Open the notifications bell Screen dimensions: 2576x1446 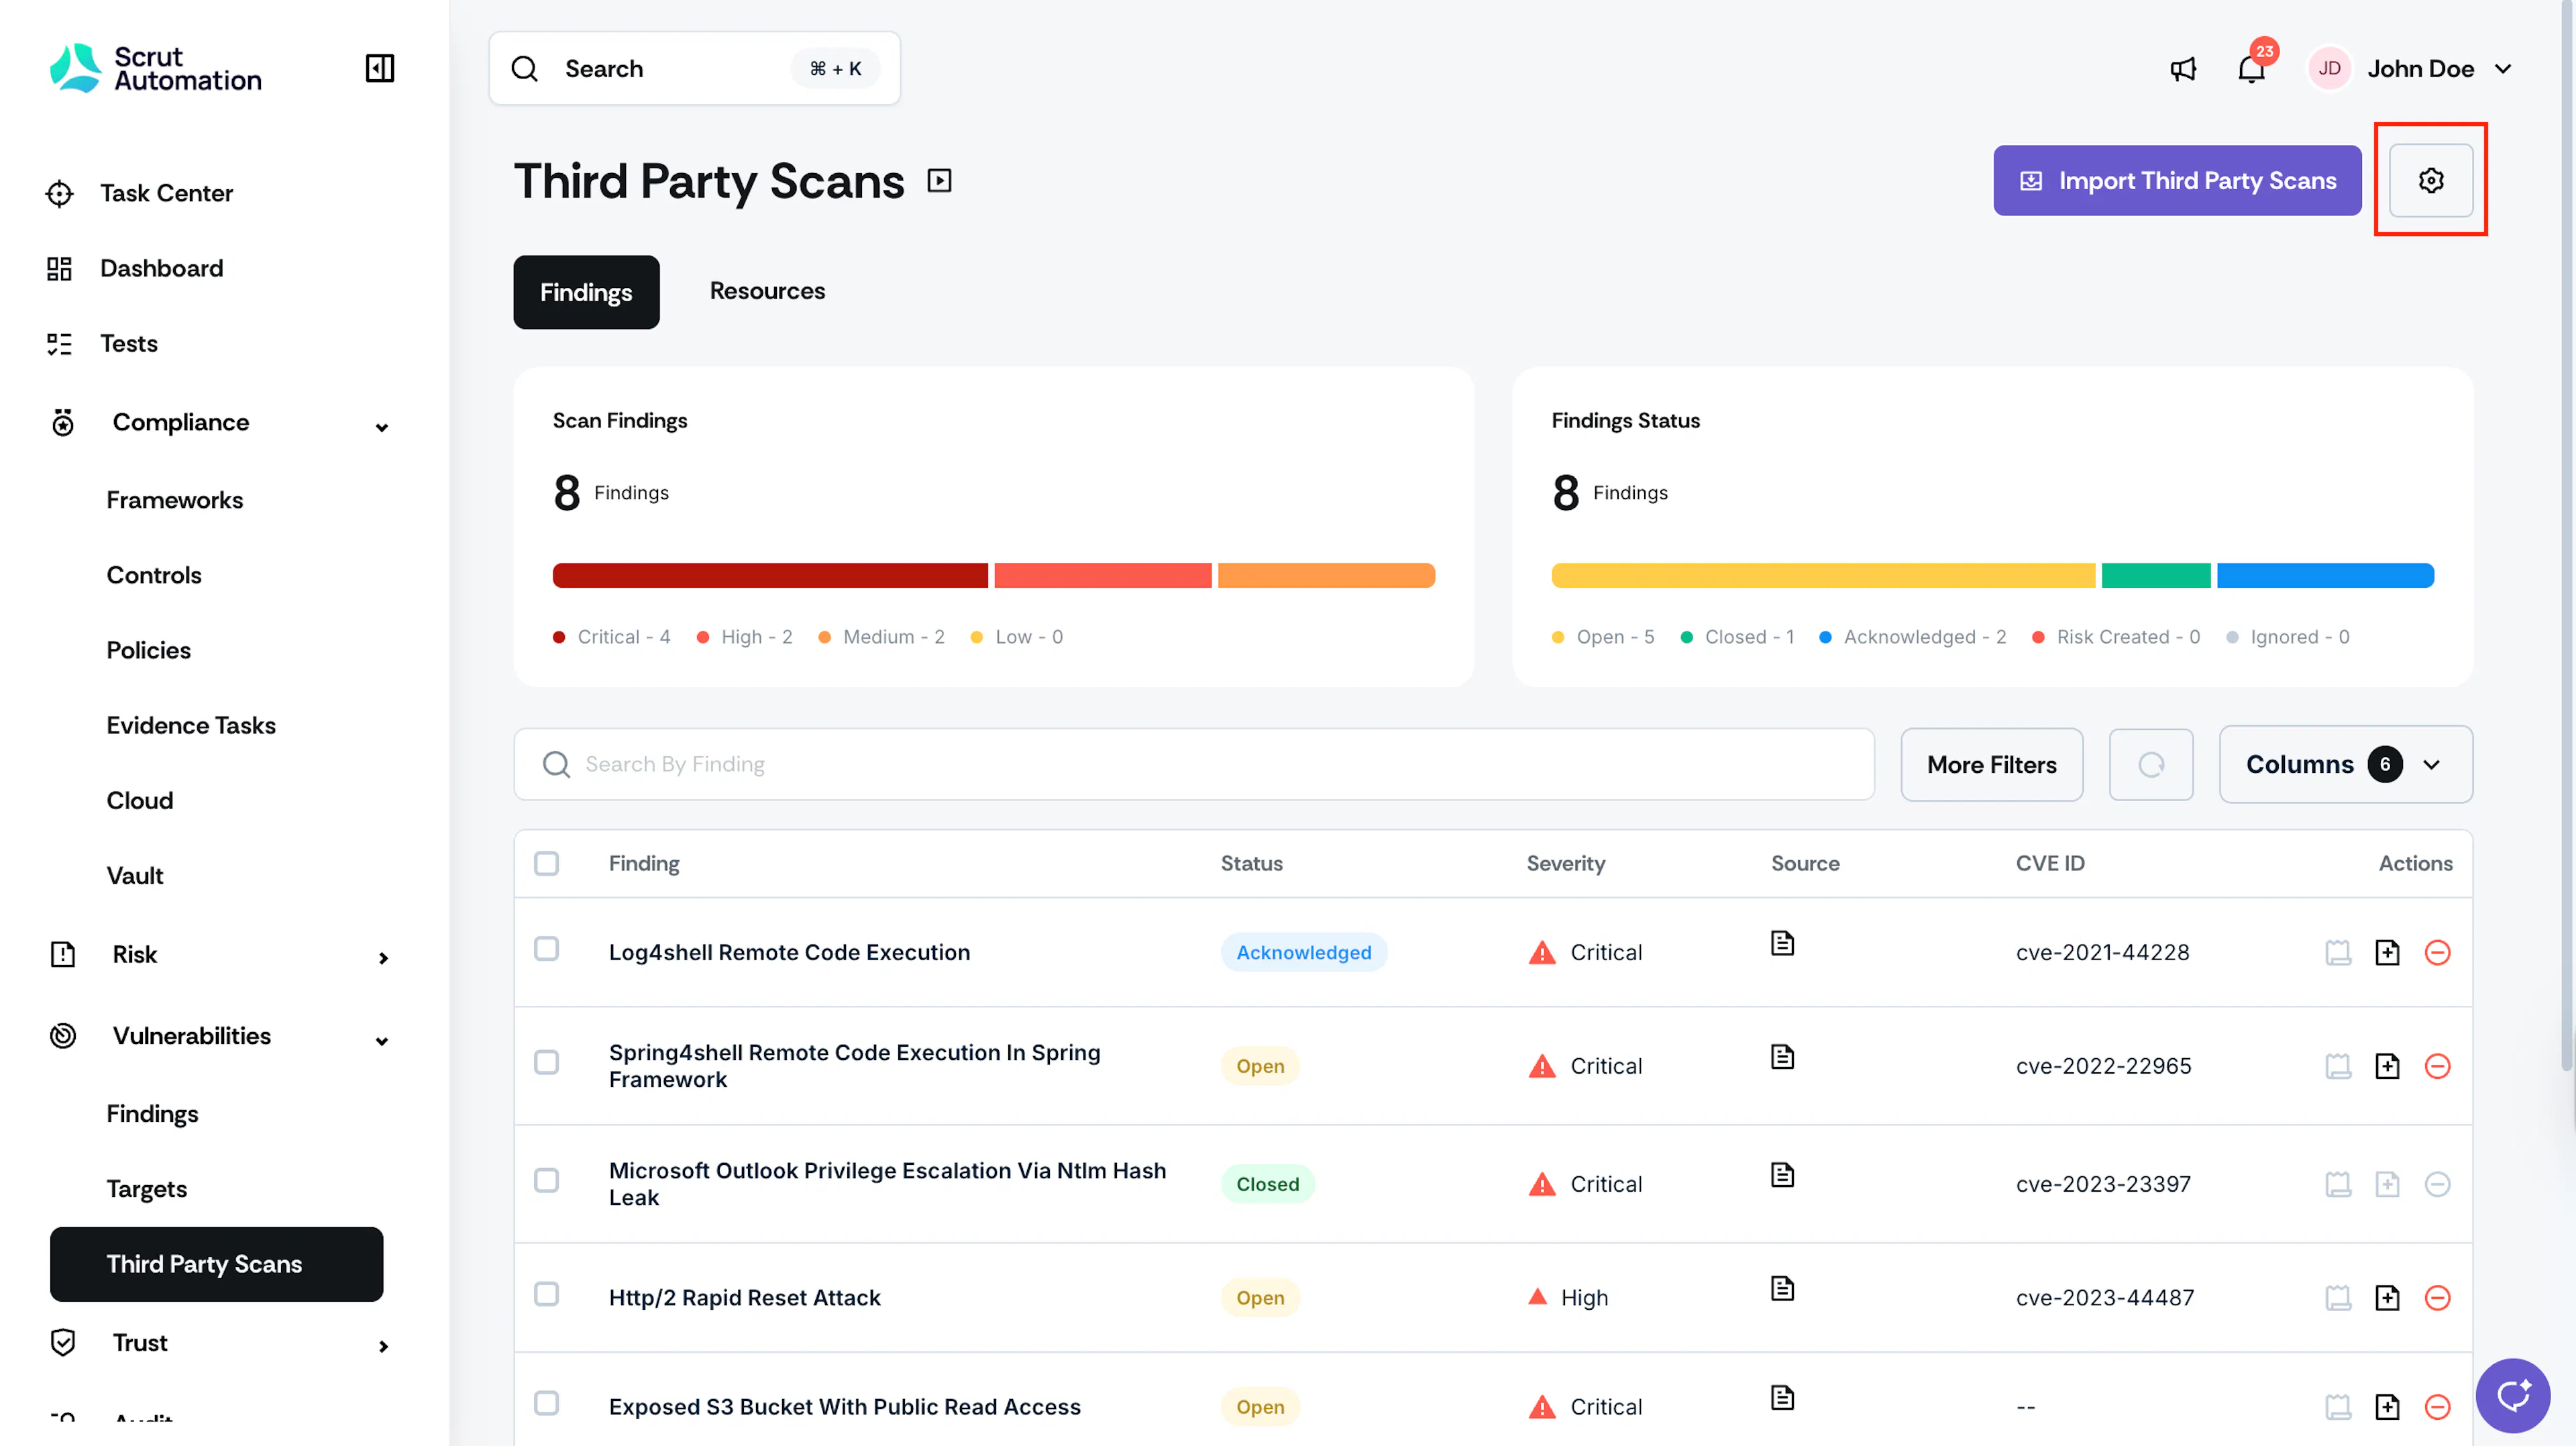click(x=2251, y=68)
